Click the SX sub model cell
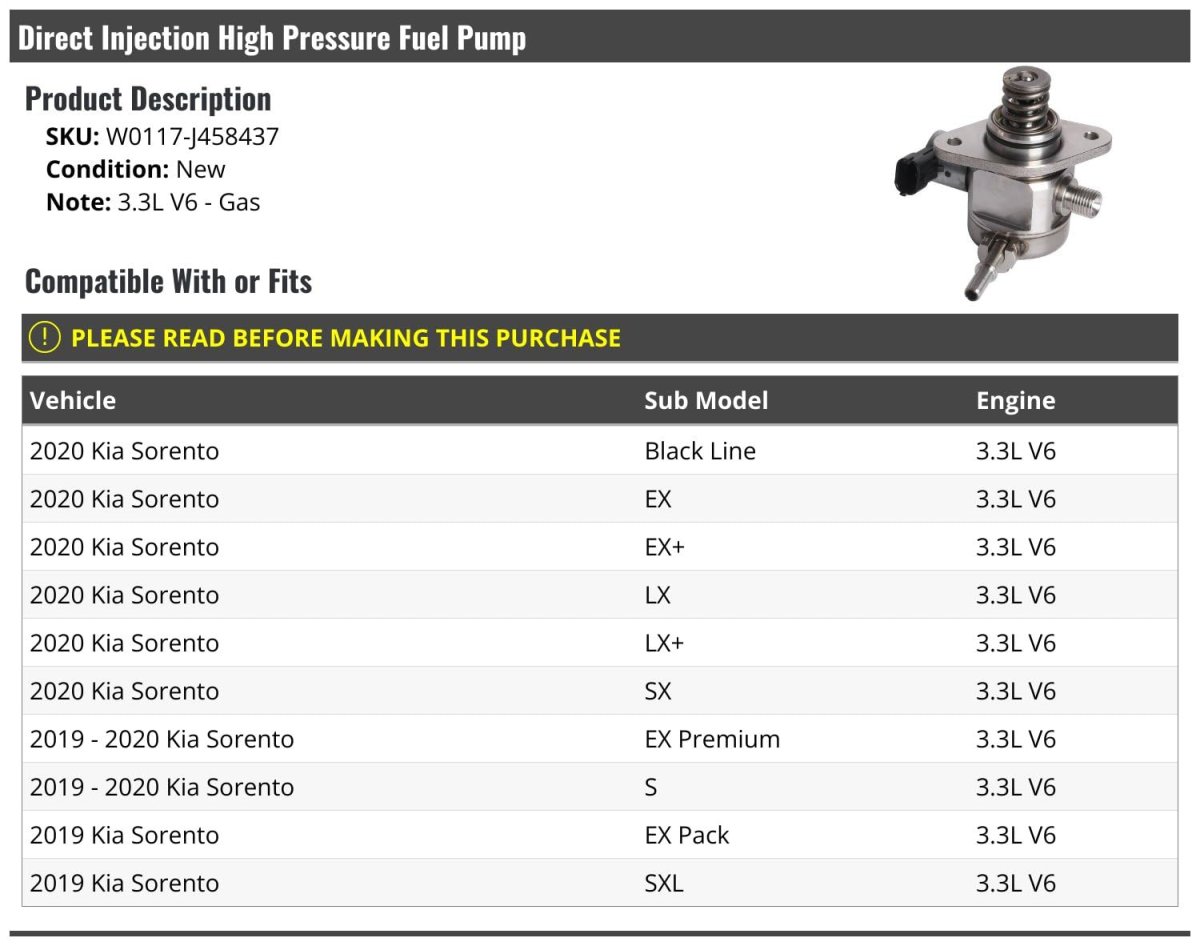 click(x=658, y=691)
